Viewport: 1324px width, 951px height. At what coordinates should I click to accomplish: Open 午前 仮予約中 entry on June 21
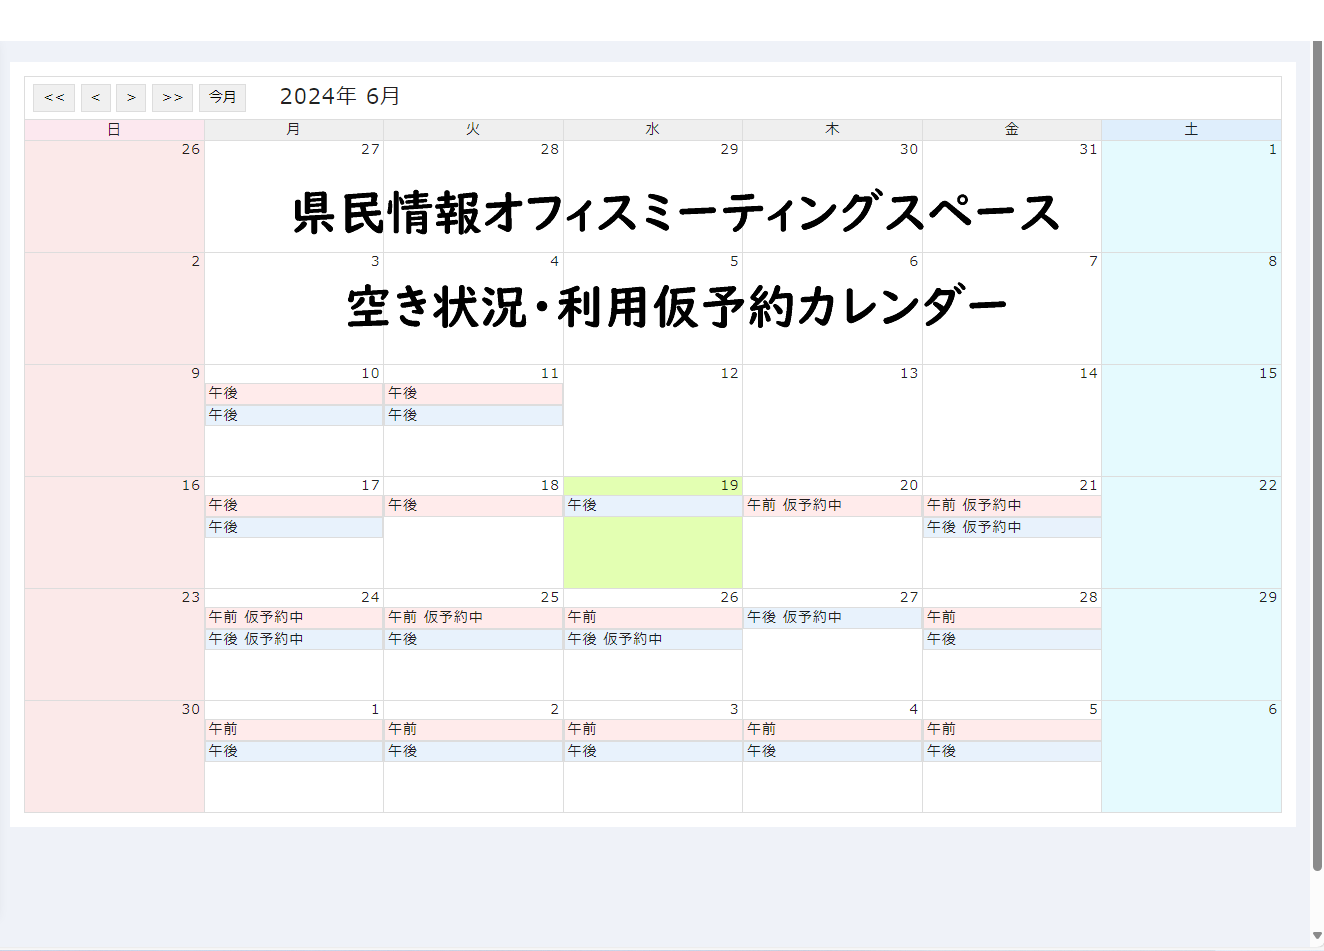coord(1012,506)
